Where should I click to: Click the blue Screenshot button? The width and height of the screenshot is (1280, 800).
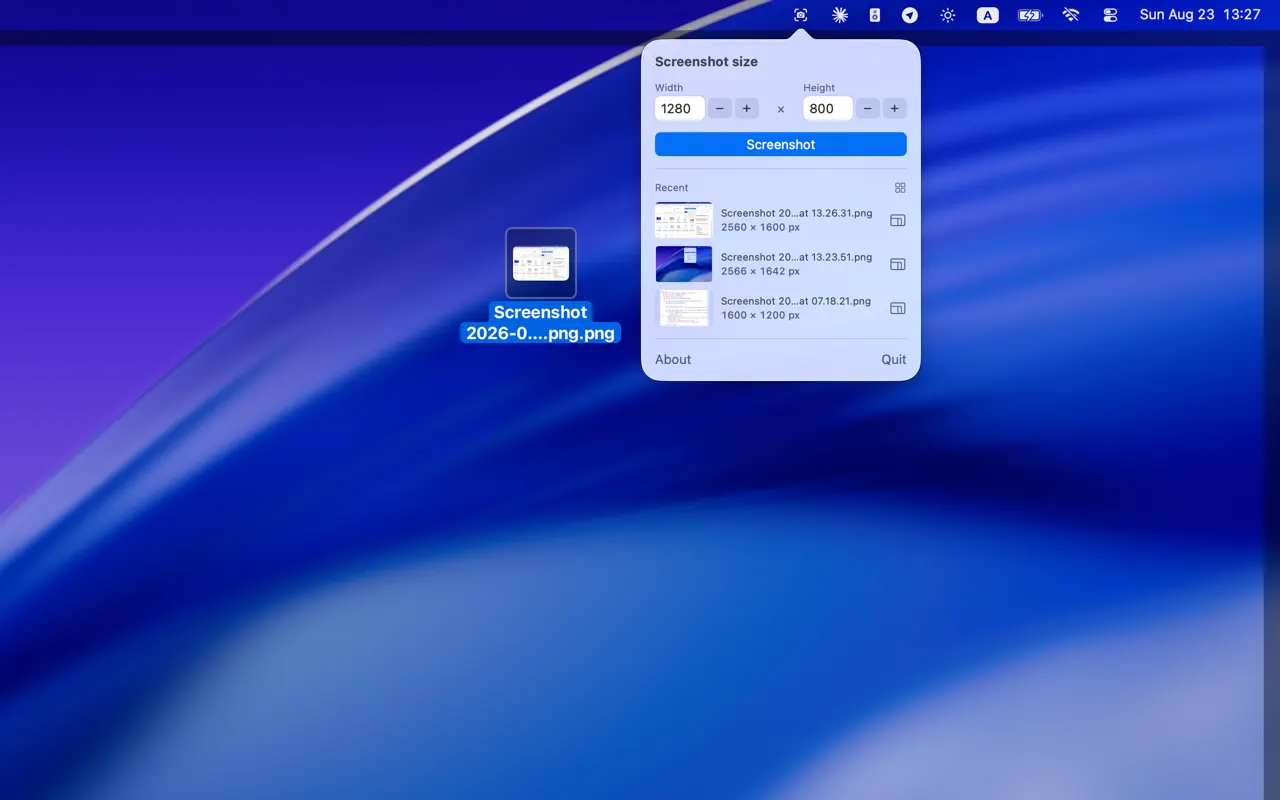781,144
